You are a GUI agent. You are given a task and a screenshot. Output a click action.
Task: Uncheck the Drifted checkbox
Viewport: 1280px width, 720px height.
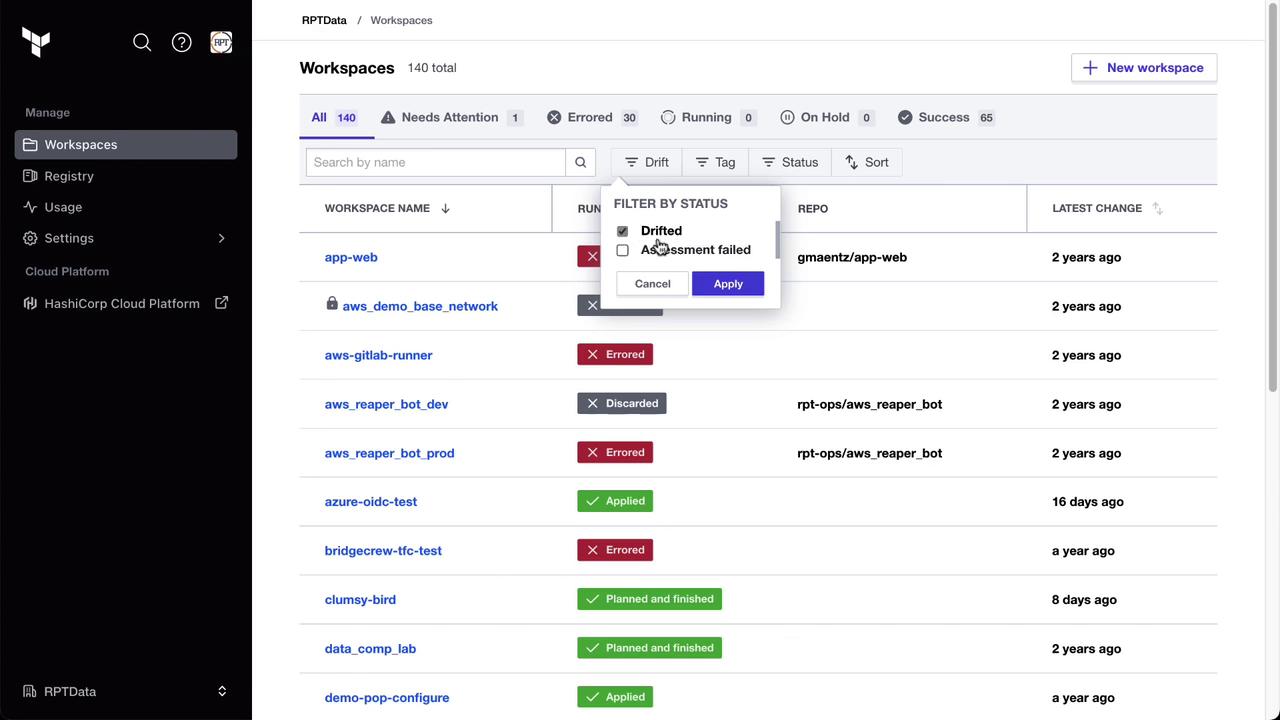coord(622,231)
